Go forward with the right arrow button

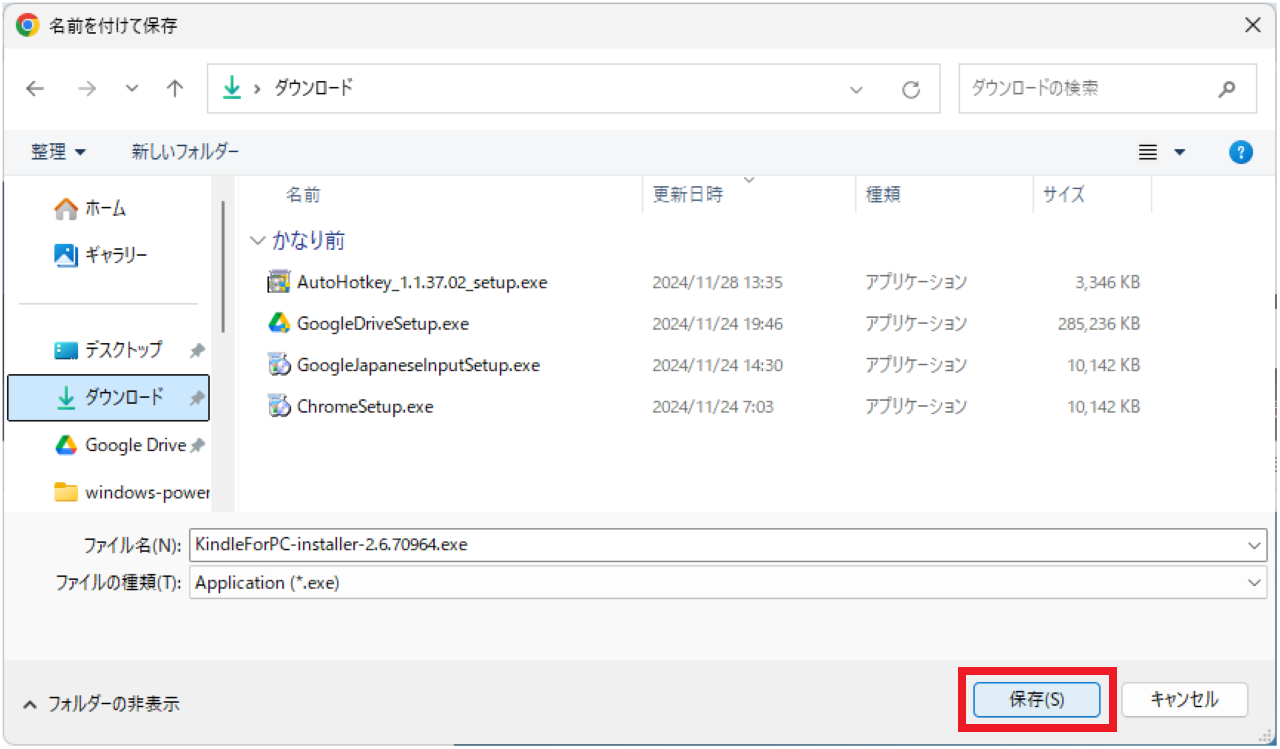[x=87, y=89]
